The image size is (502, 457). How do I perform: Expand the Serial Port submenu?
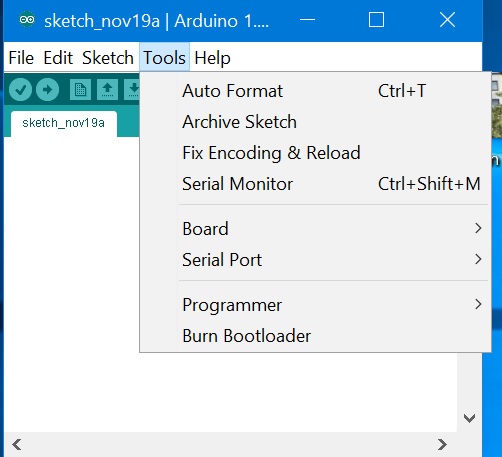click(x=315, y=260)
